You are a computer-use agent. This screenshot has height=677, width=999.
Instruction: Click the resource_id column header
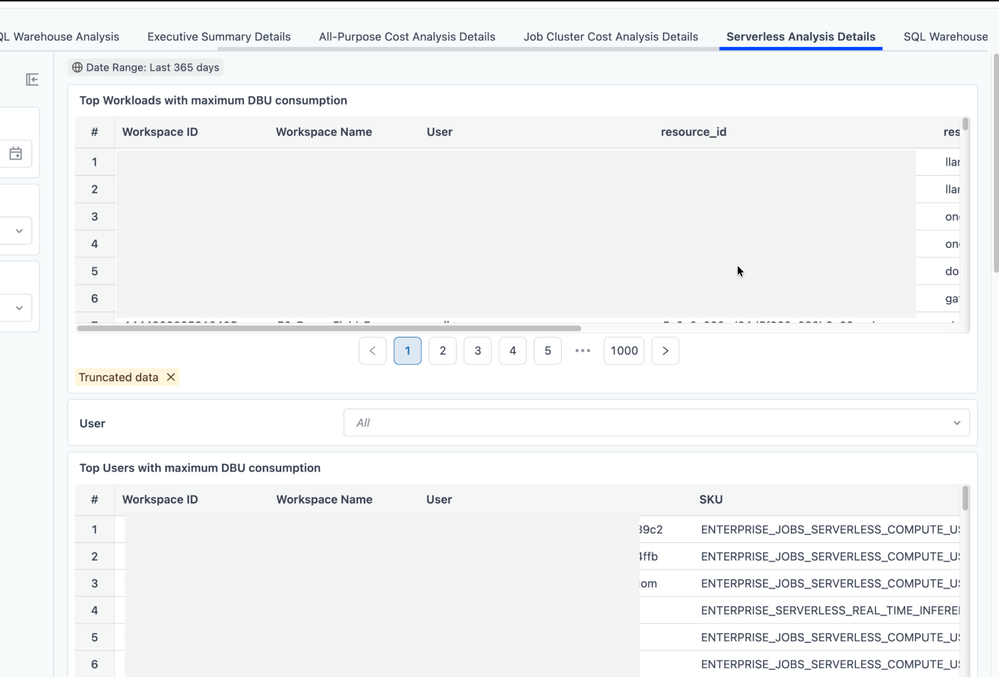tap(693, 132)
